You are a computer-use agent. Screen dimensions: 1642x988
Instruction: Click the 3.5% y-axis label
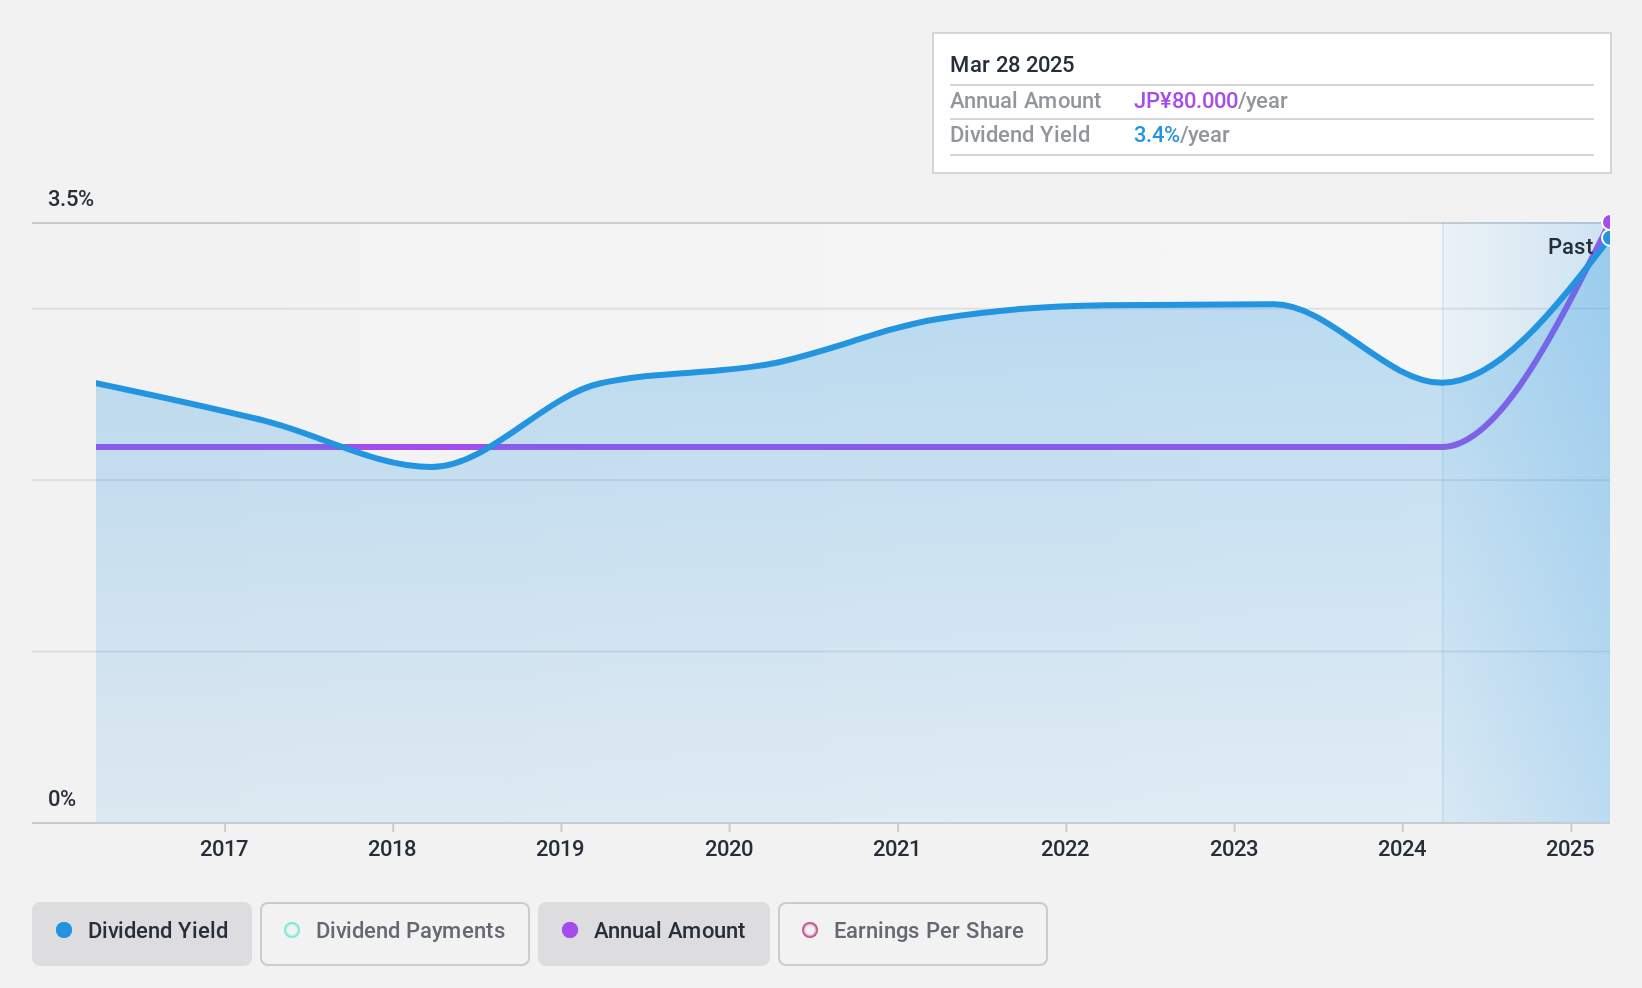point(71,199)
